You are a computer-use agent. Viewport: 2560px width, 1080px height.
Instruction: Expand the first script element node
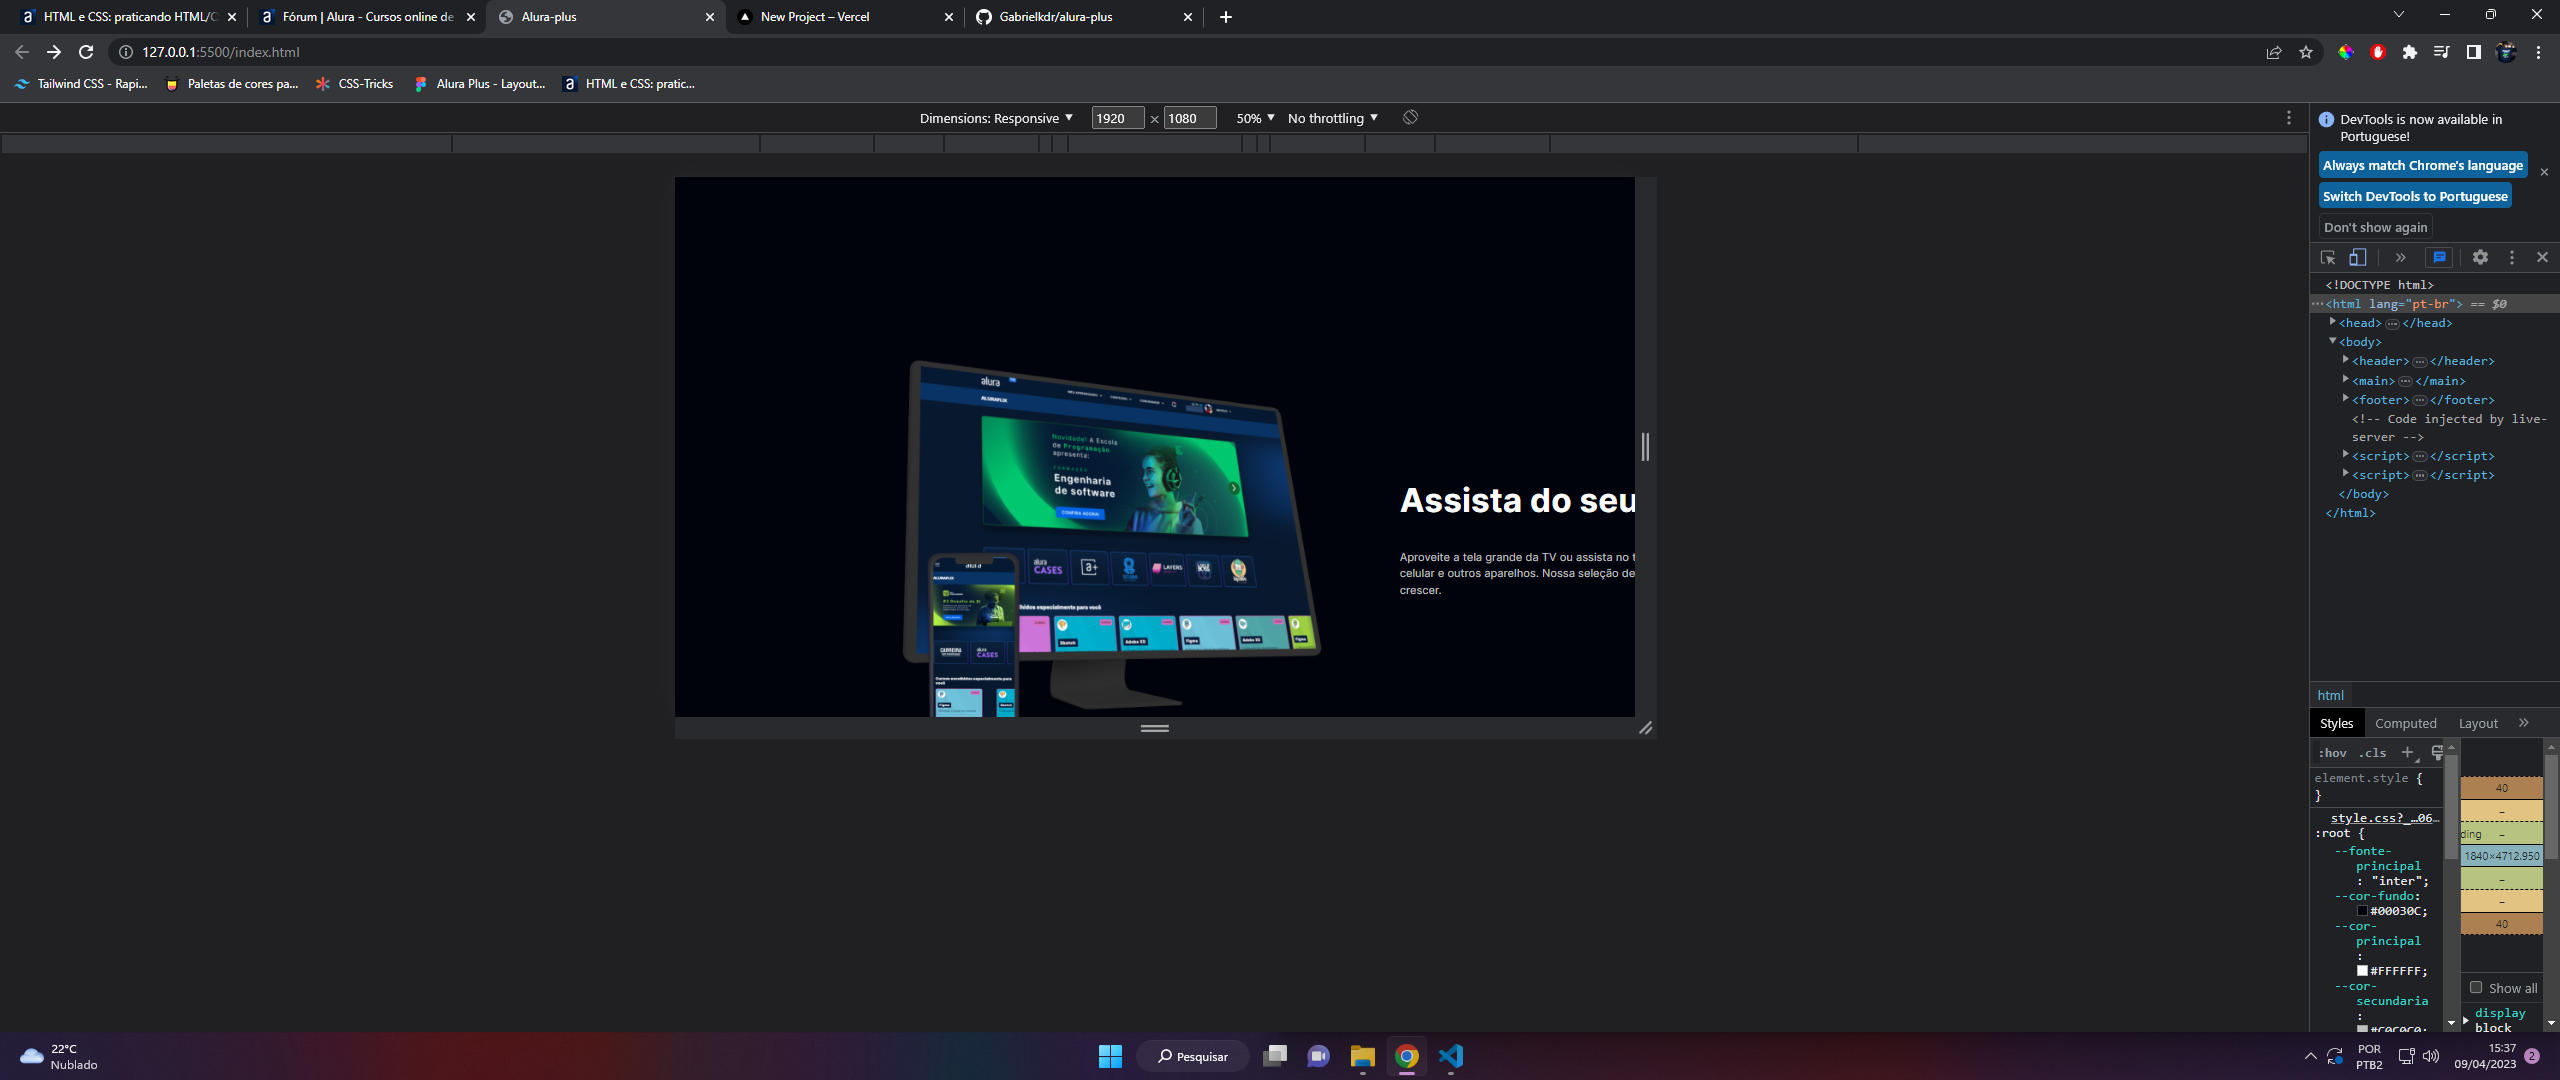click(x=2345, y=455)
